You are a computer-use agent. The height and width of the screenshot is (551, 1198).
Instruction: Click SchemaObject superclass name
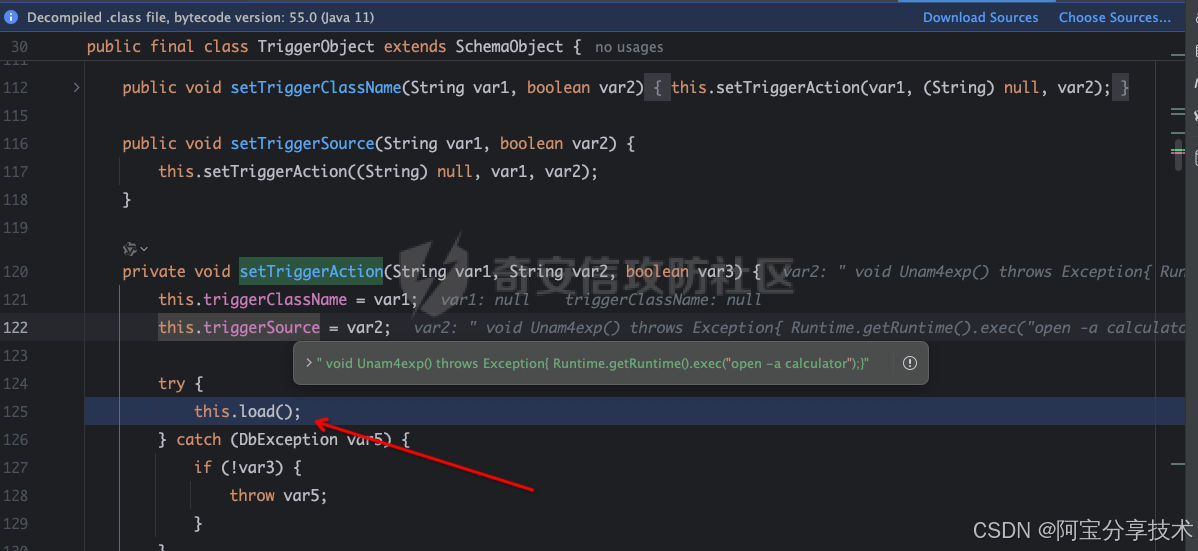(509, 47)
